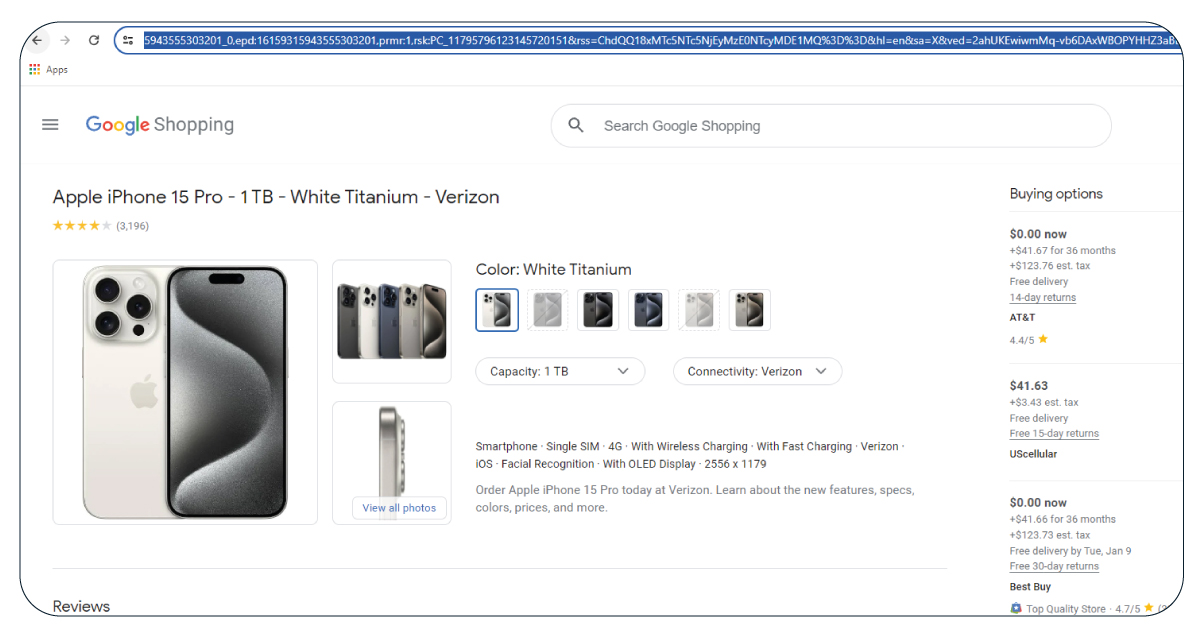The image size is (1203, 637).
Task: Click the $41.63 UScellular price
Action: point(1029,385)
